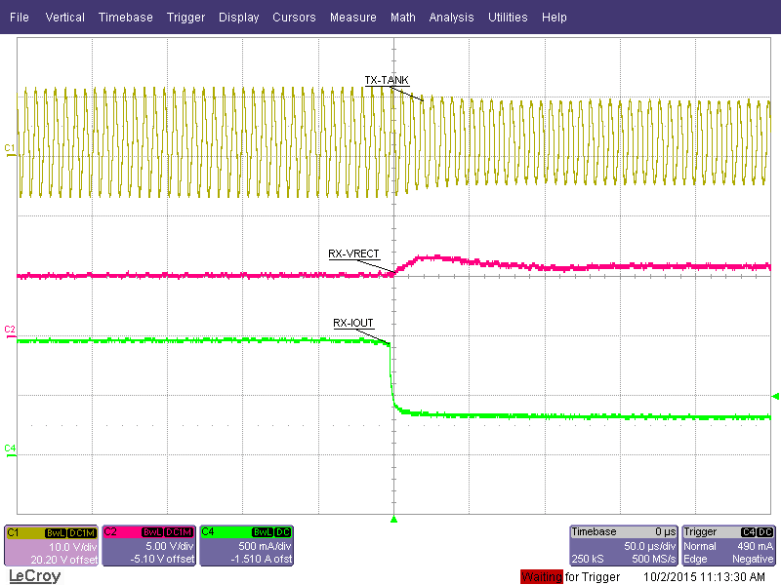Click the 490 mA trigger level value
781x585 pixels.
(x=755, y=546)
